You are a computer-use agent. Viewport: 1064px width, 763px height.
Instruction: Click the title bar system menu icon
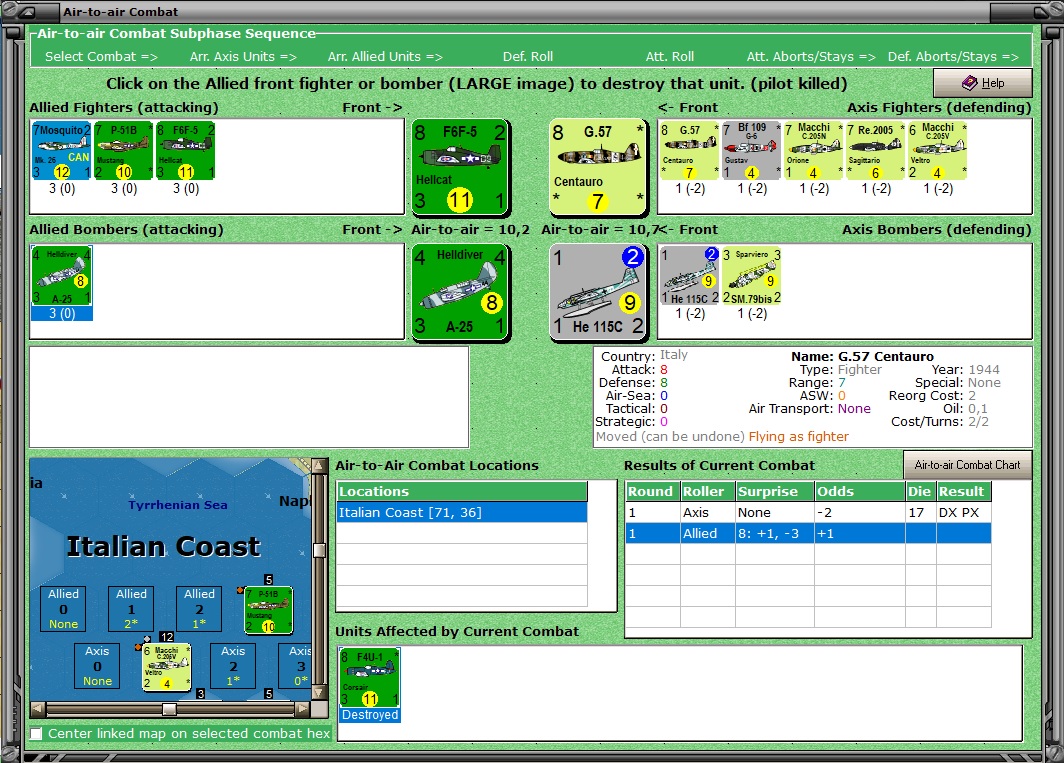click(28, 12)
